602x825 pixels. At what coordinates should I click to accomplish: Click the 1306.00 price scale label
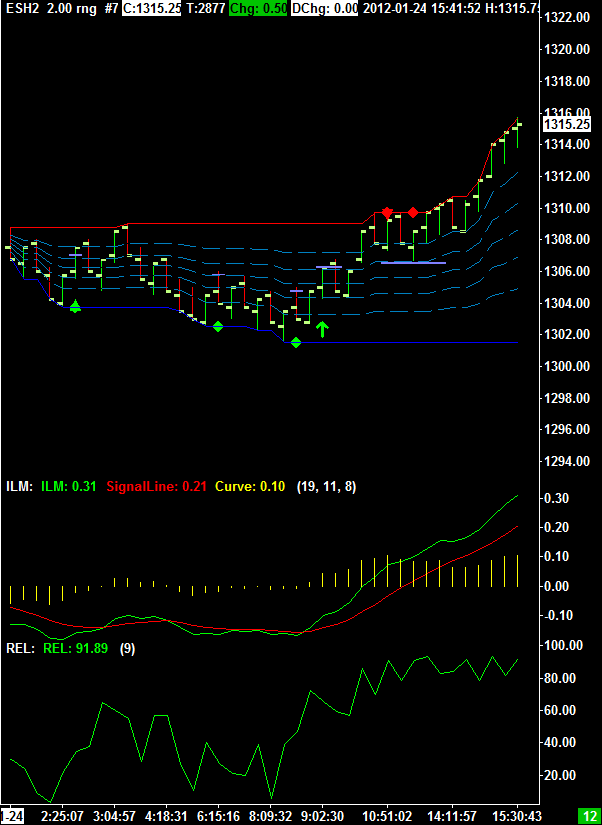tap(566, 271)
